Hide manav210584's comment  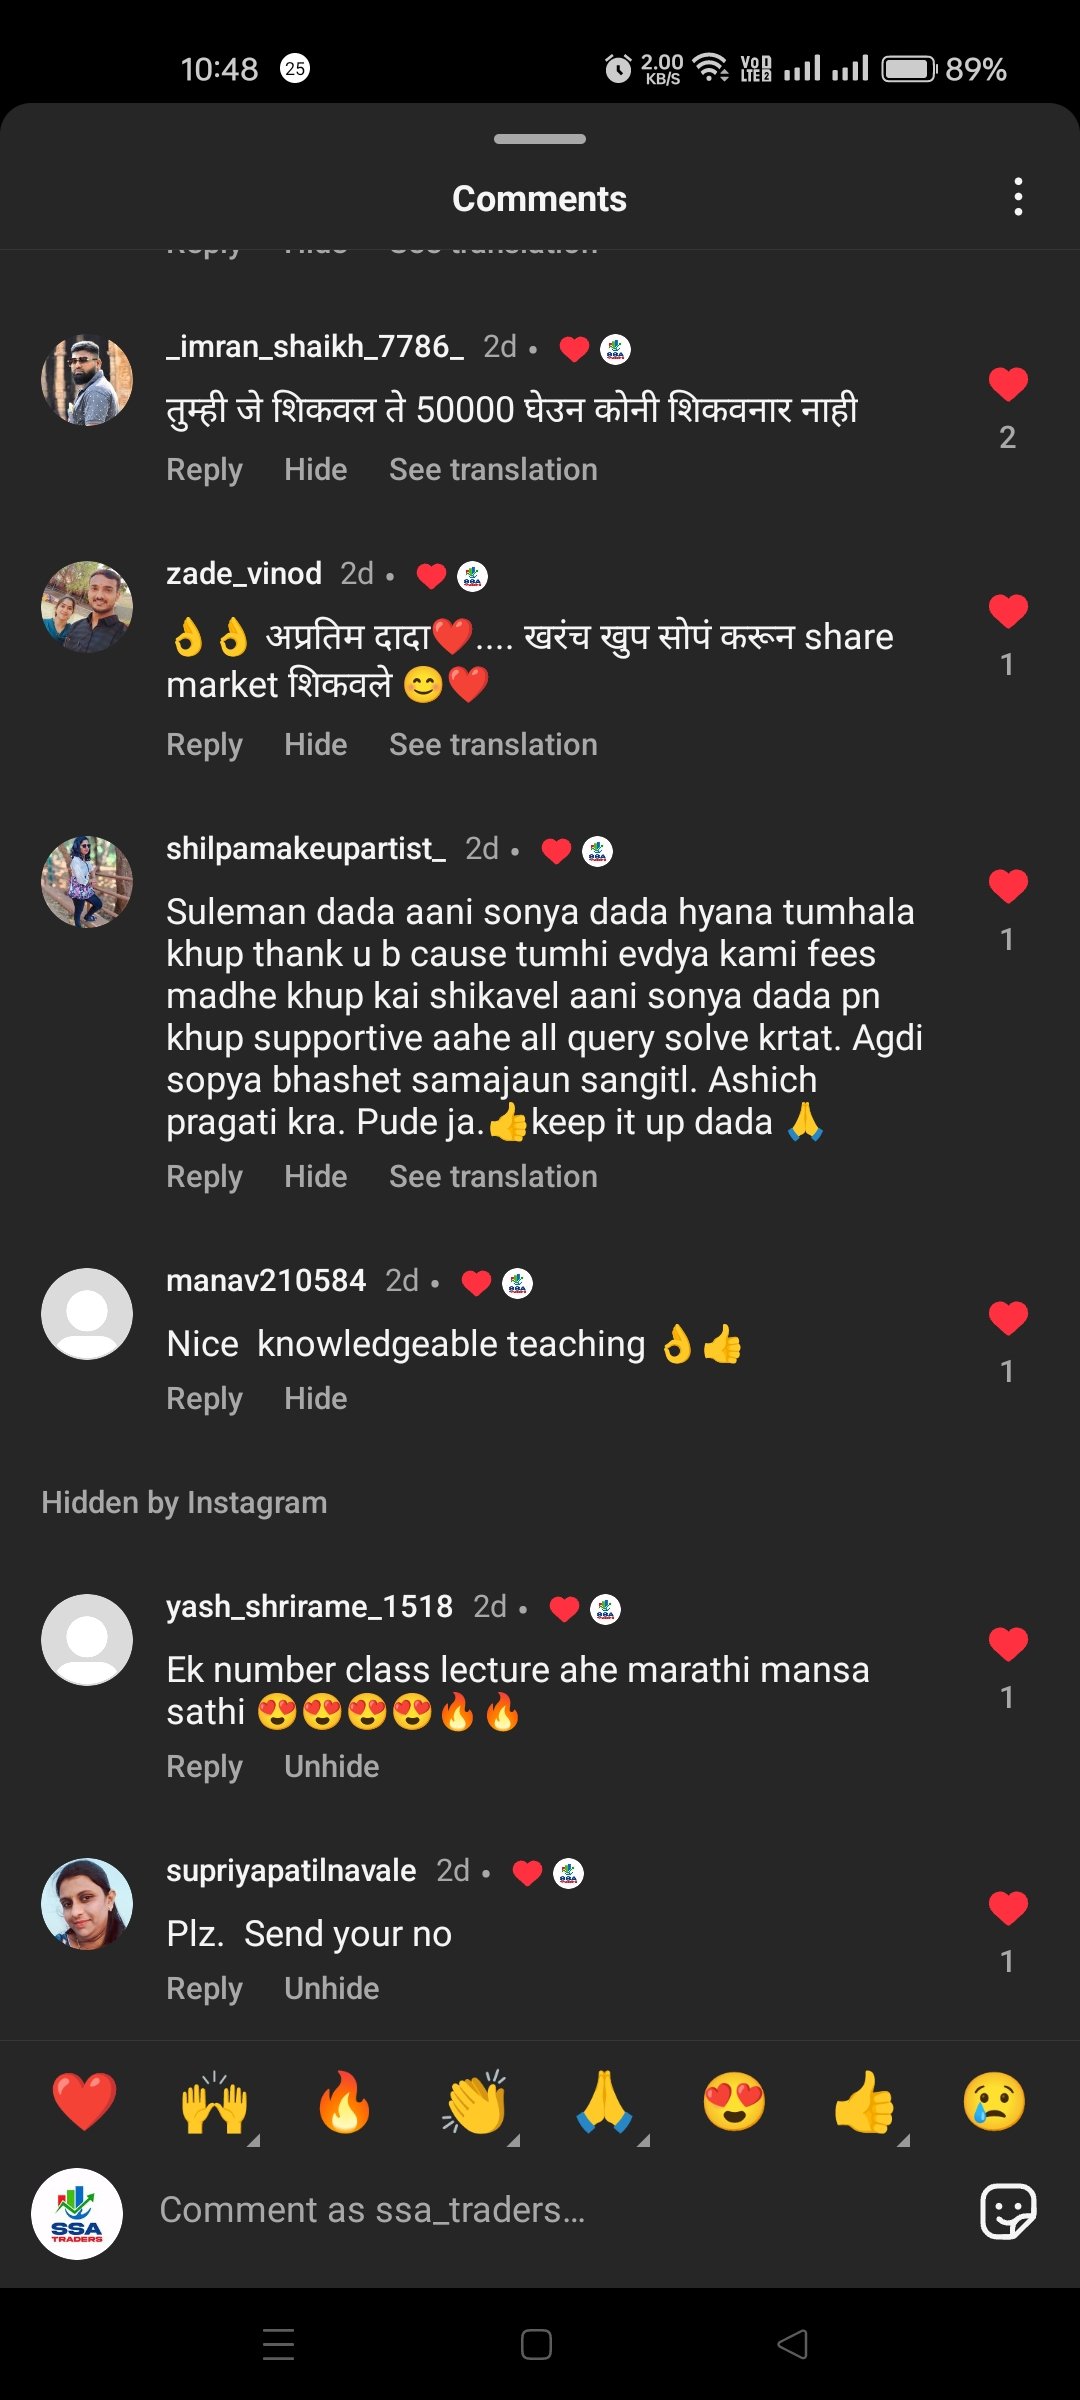pos(315,1399)
